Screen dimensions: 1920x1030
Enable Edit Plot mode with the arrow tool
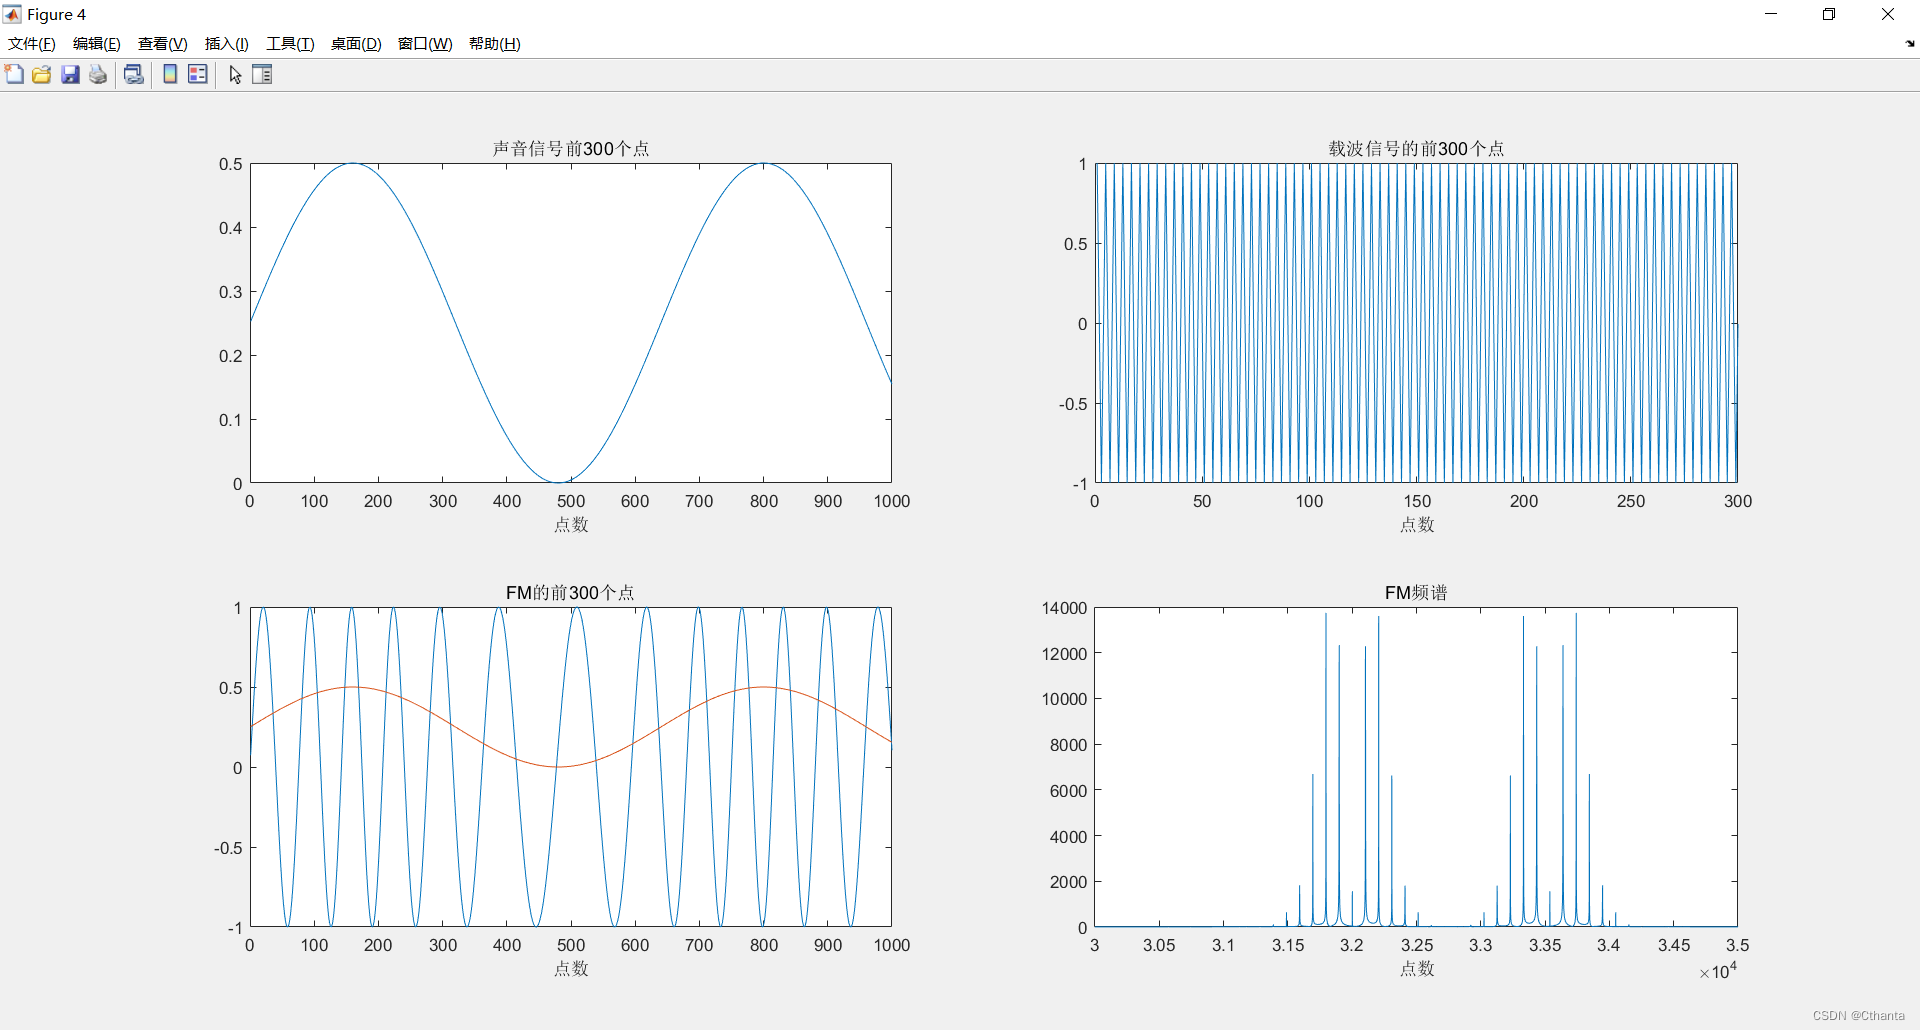234,74
